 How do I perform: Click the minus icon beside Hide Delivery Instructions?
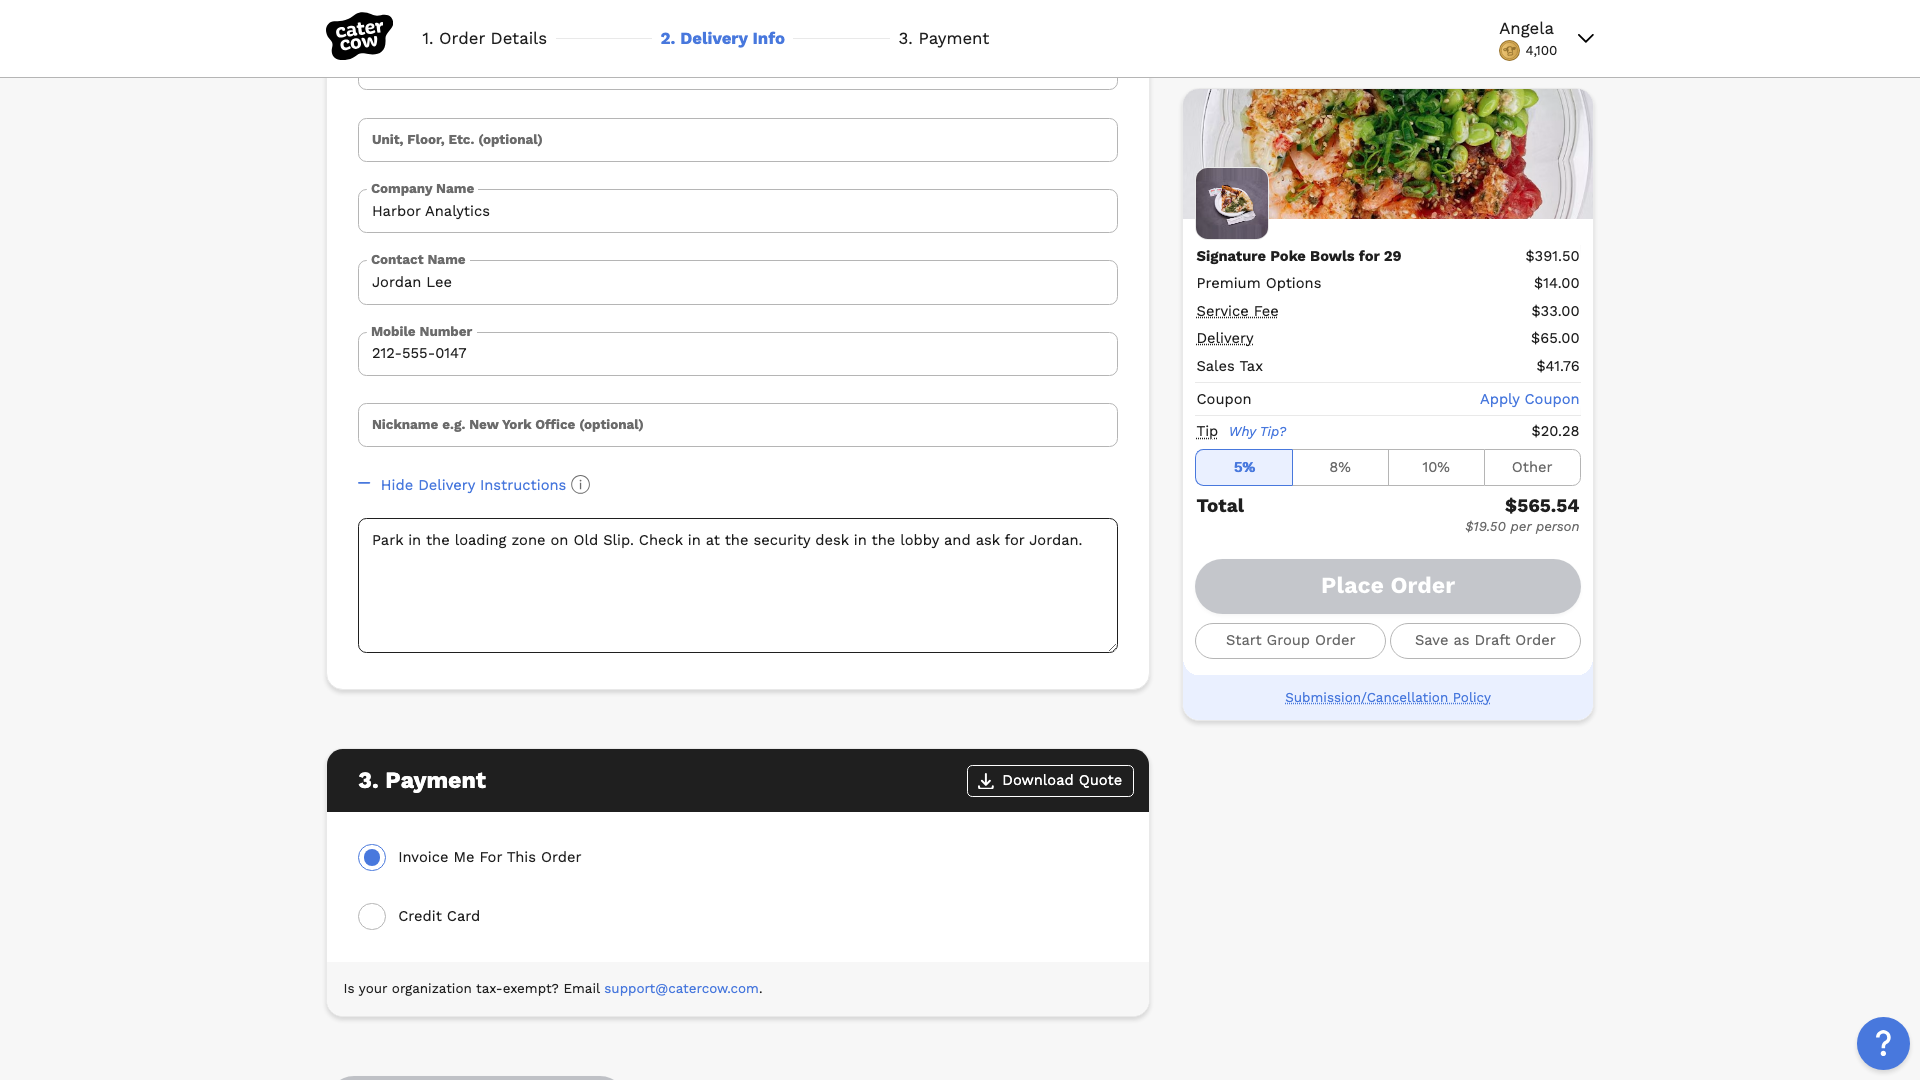pyautogui.click(x=364, y=484)
